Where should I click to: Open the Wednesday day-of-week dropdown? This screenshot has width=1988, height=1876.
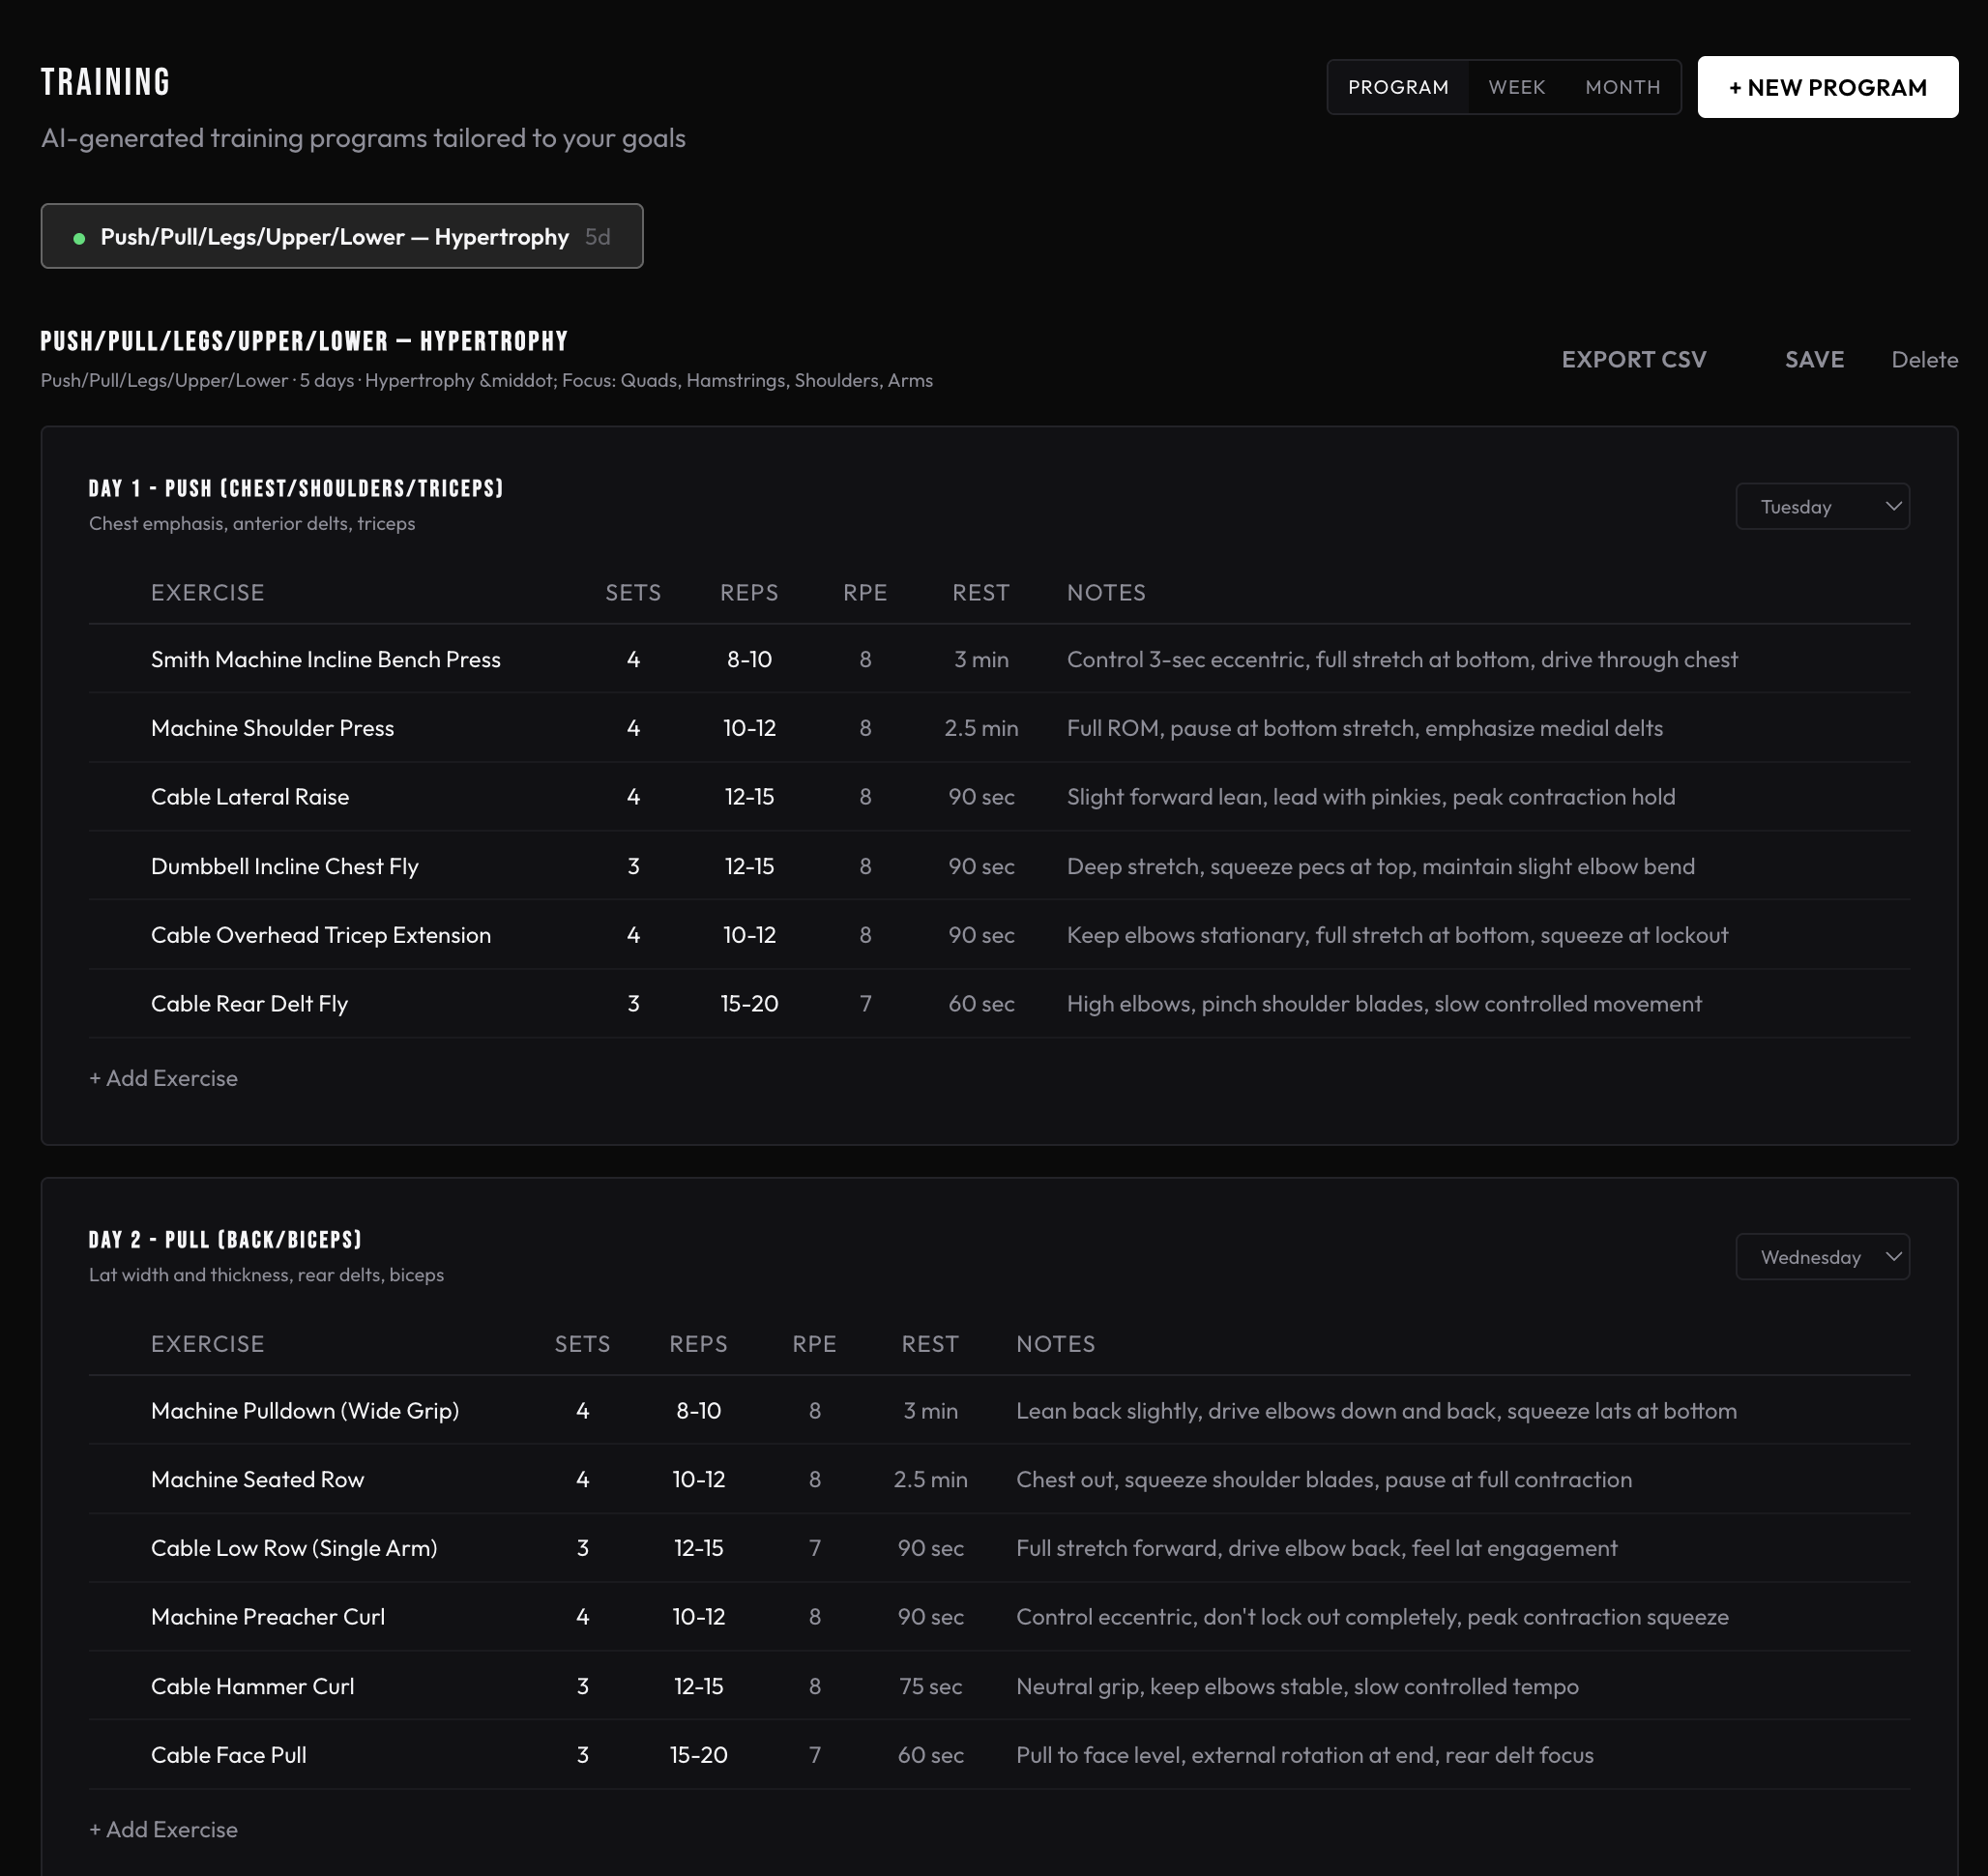coord(1822,1257)
